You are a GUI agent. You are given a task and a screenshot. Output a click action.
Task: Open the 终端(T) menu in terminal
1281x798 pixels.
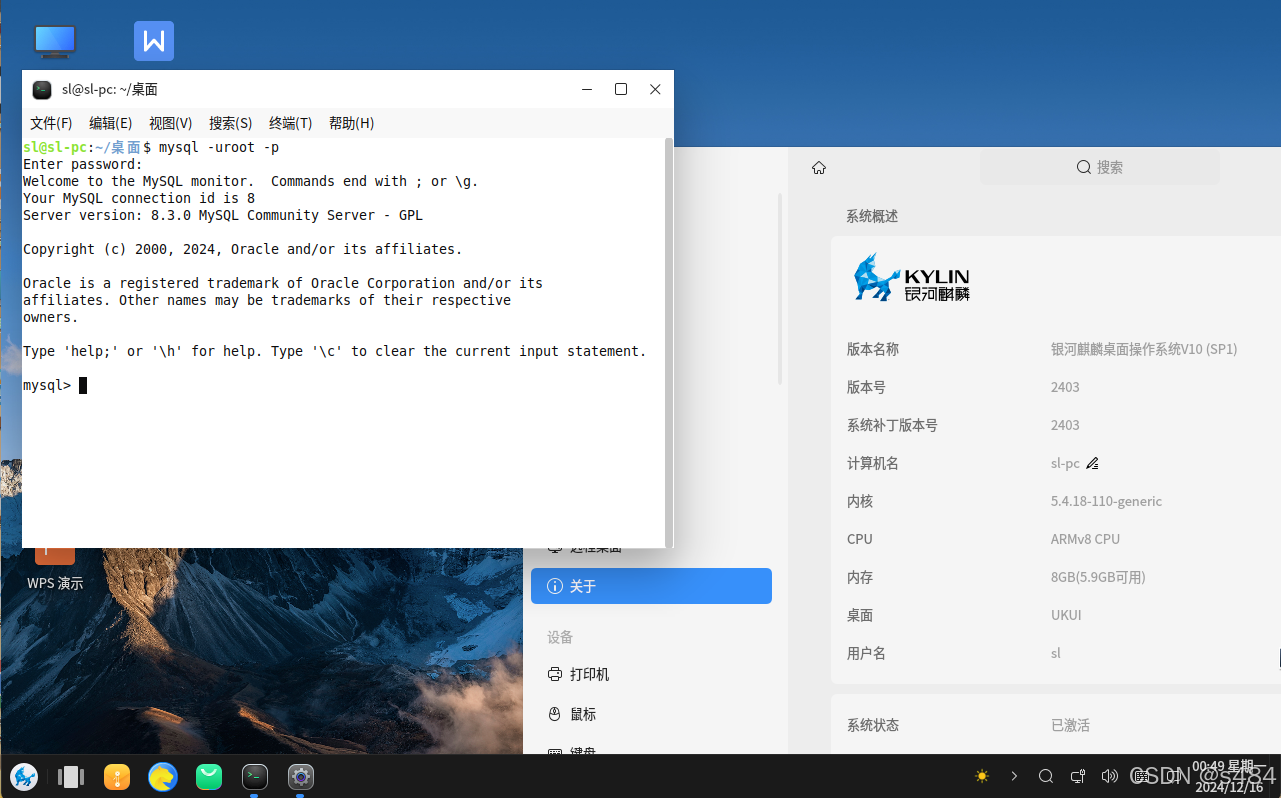291,123
